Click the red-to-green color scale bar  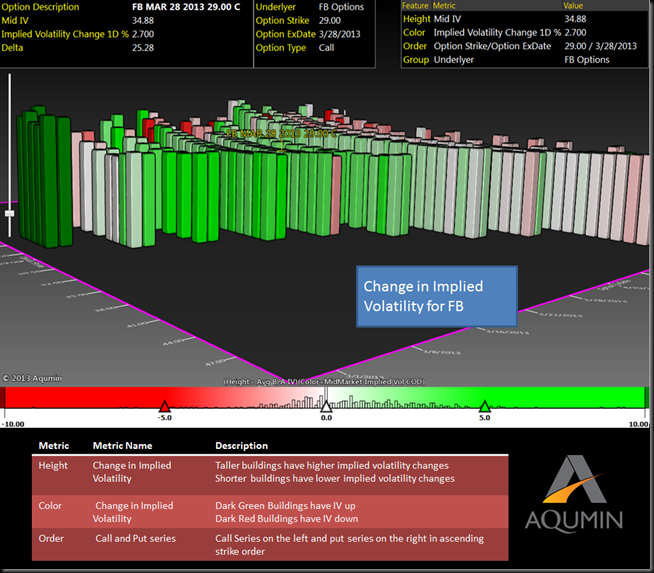click(x=324, y=397)
